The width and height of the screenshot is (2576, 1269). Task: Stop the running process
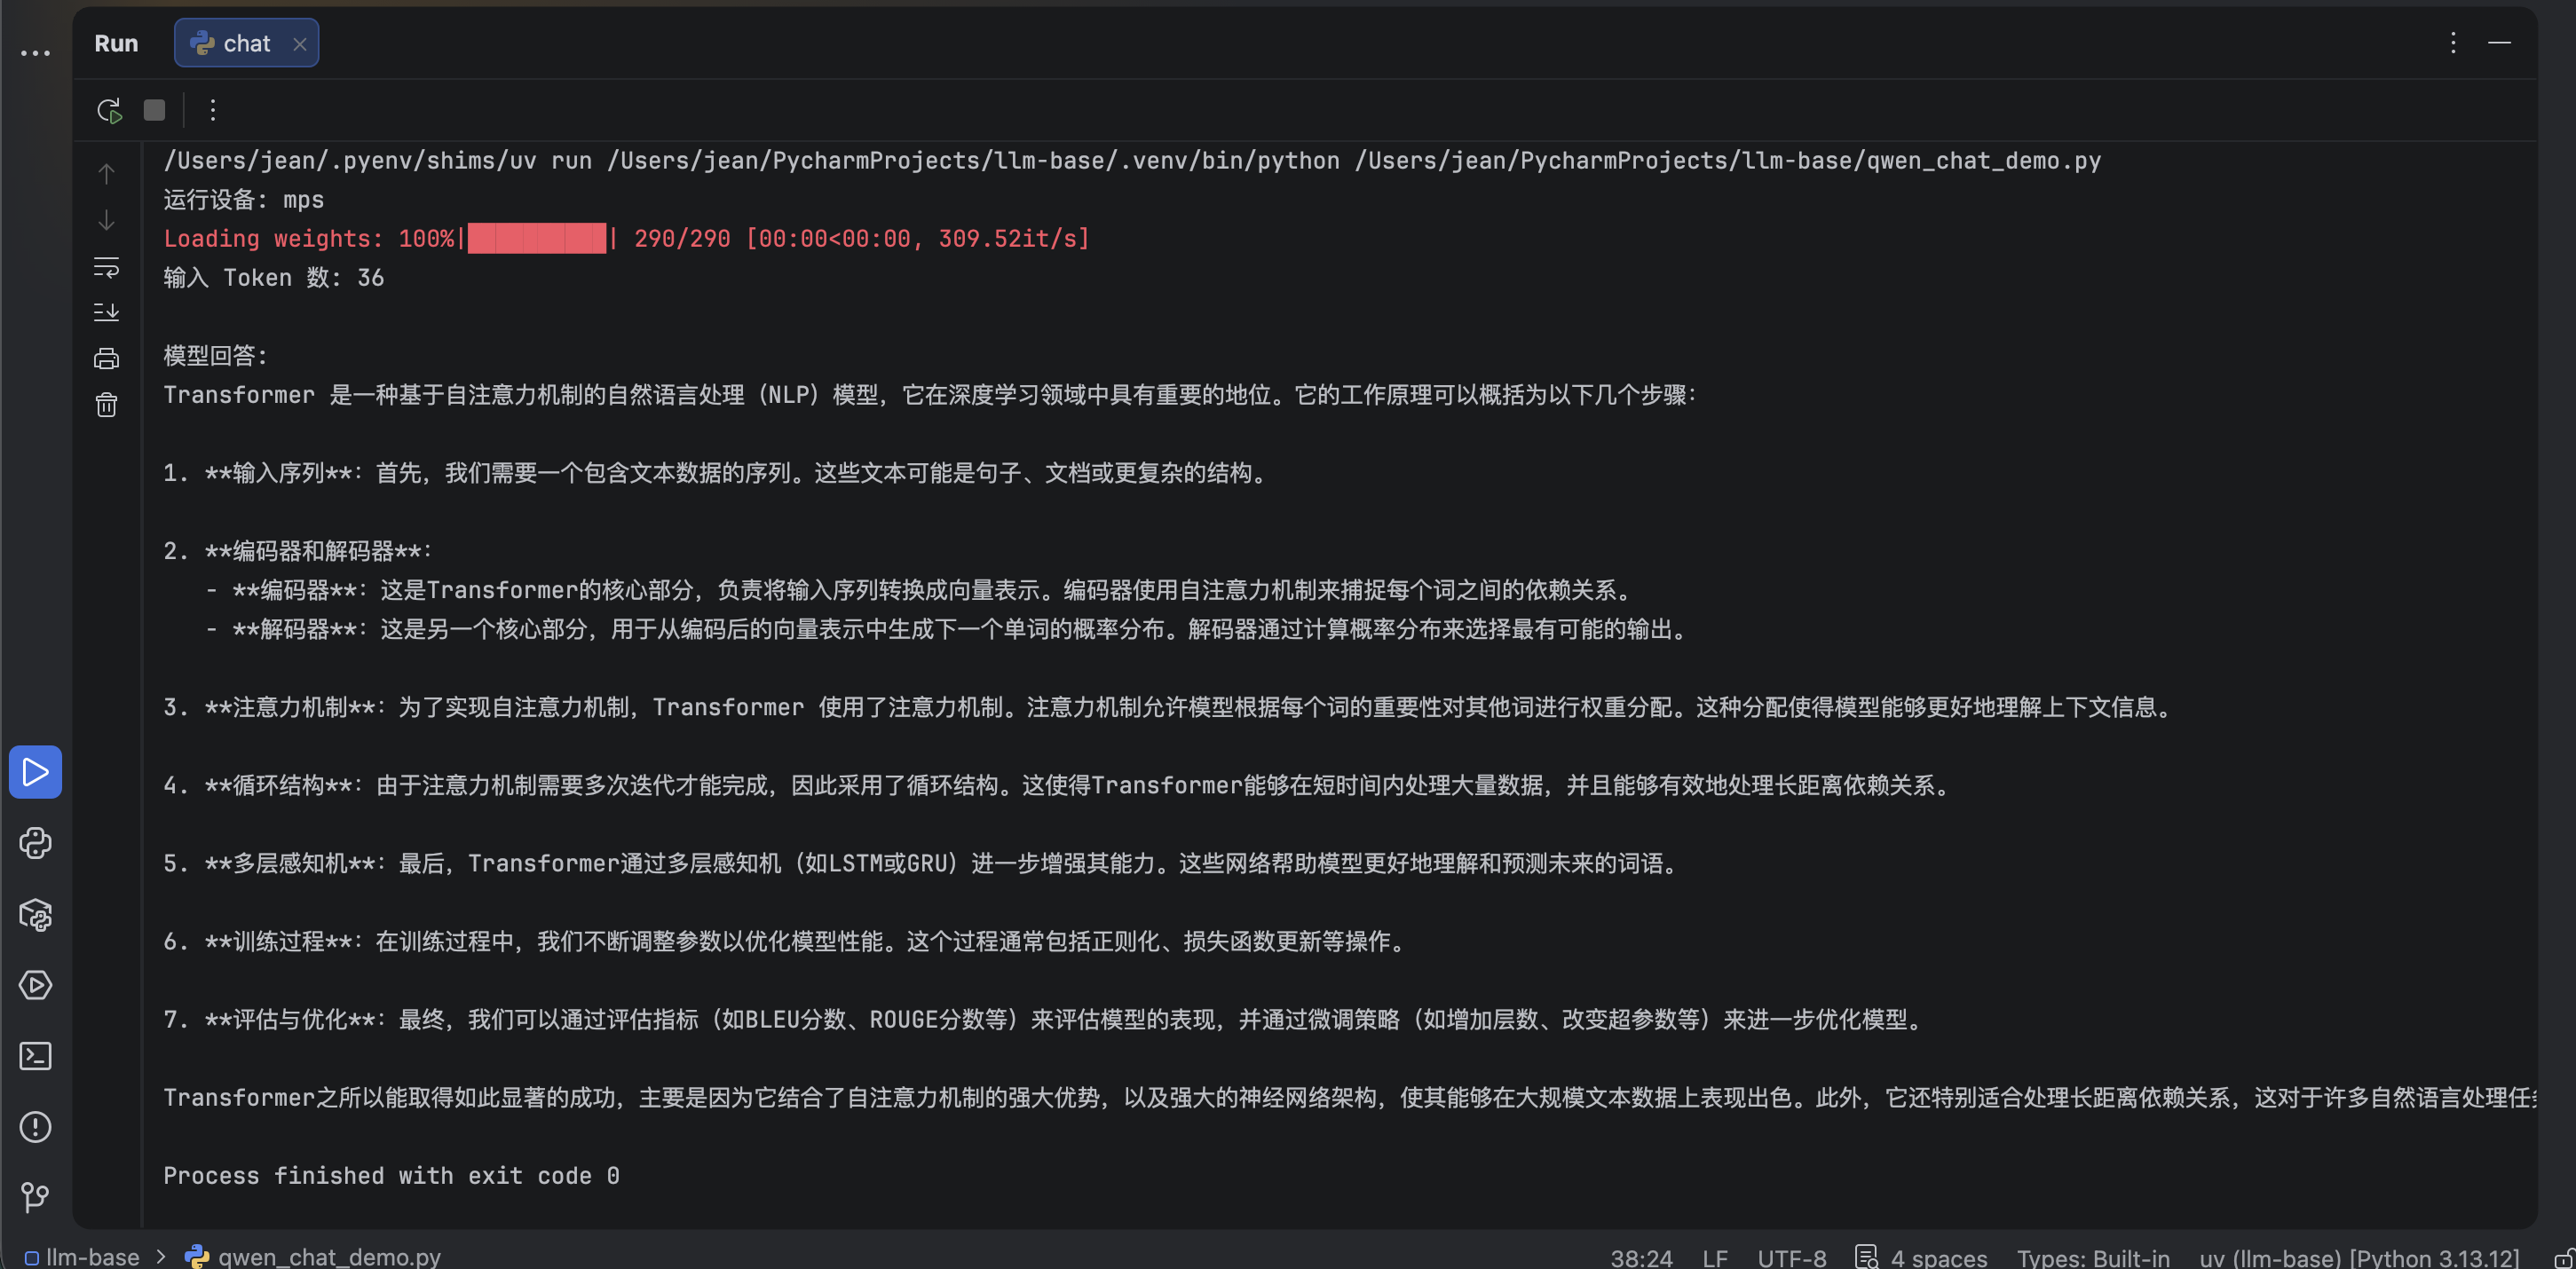pyautogui.click(x=154, y=110)
